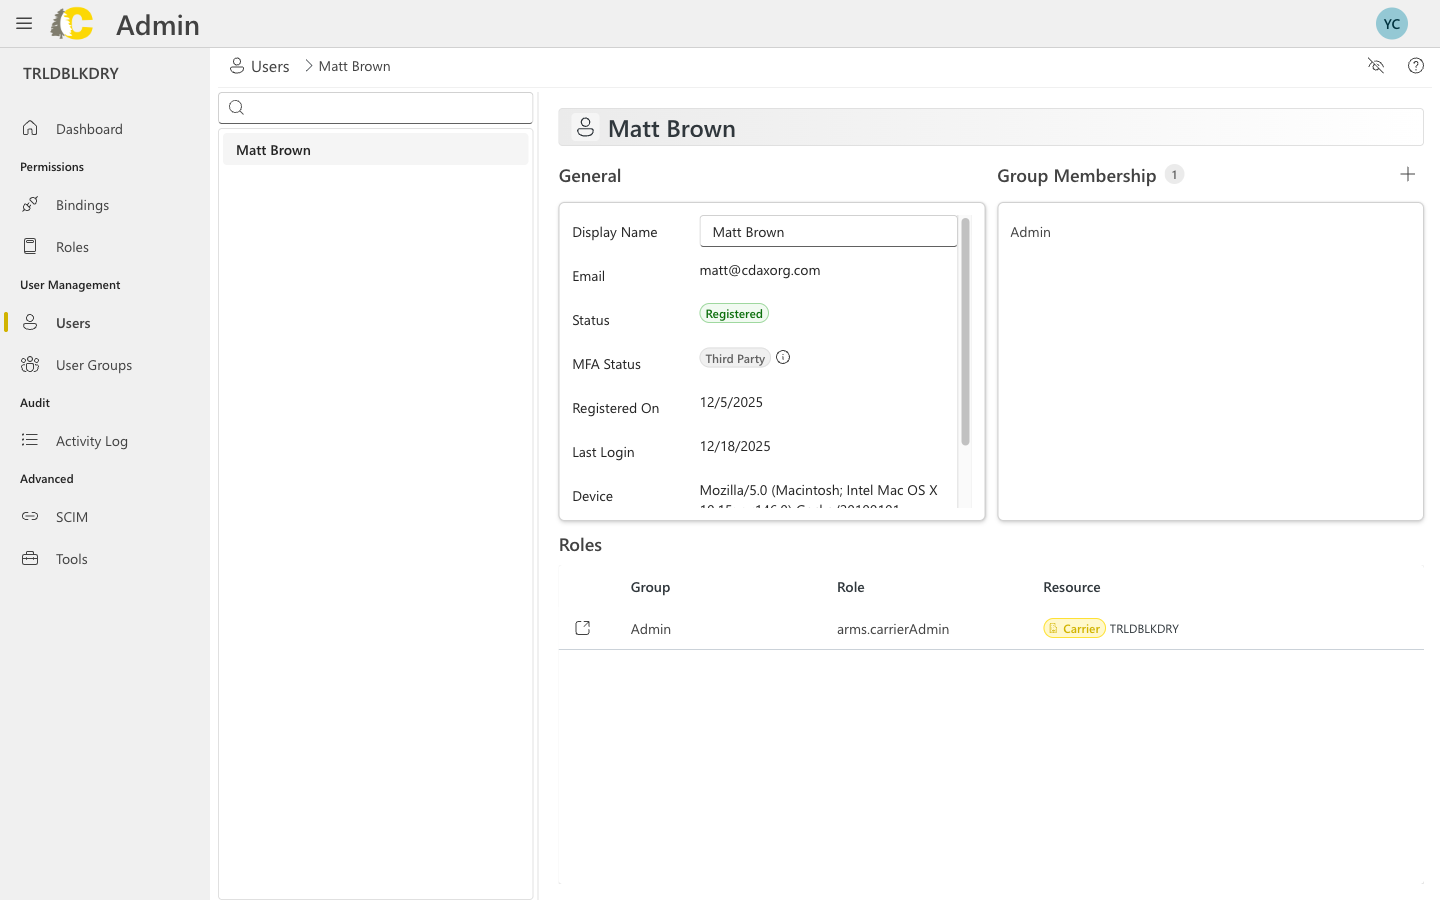
Task: Open the role's external link icon
Action: point(583,627)
